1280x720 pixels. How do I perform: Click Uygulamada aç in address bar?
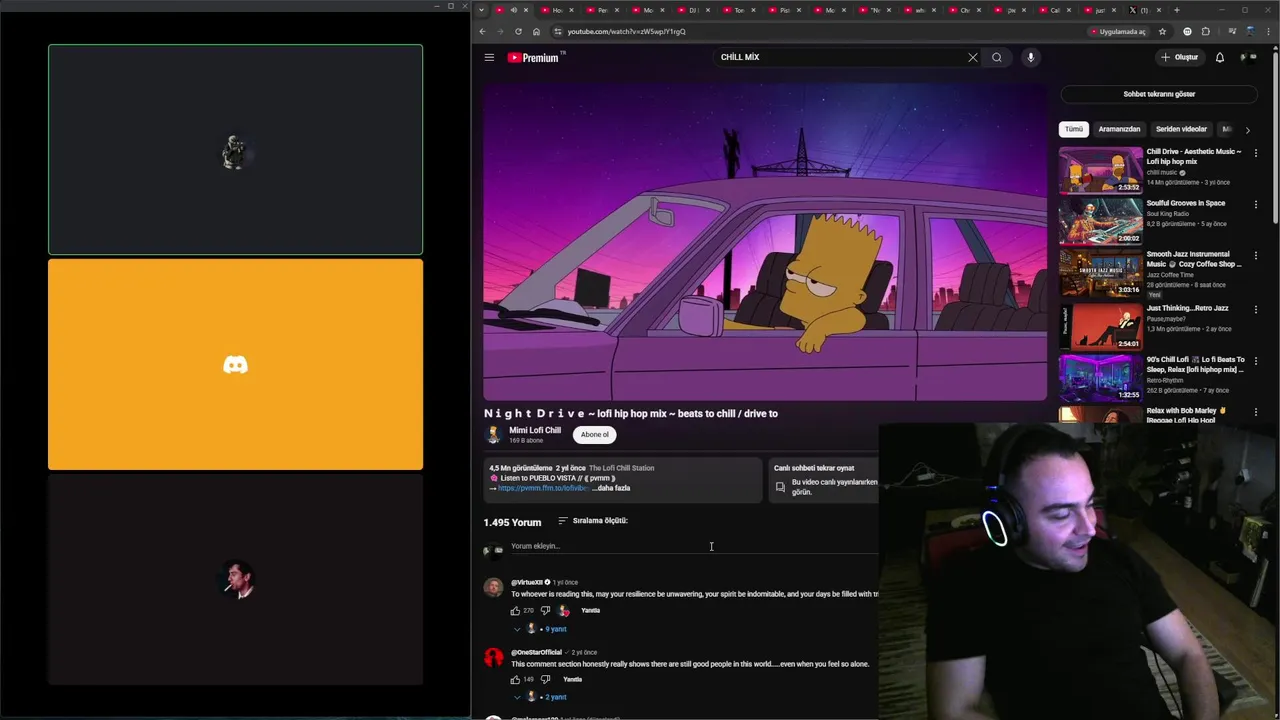1118,31
